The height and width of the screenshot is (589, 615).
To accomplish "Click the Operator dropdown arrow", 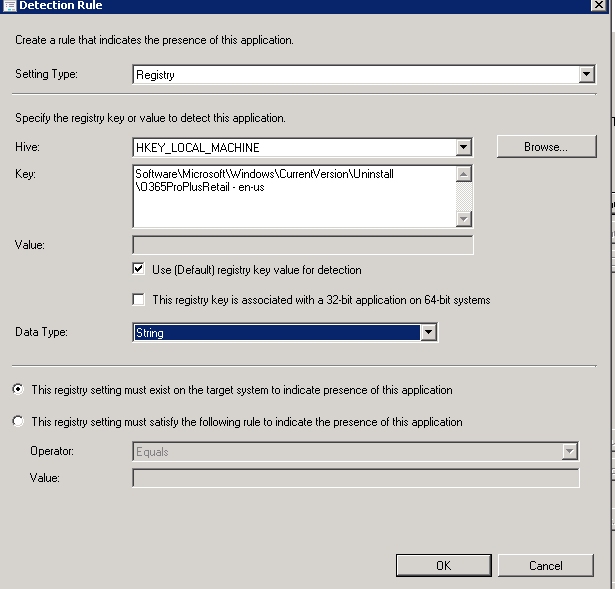I will 570,452.
